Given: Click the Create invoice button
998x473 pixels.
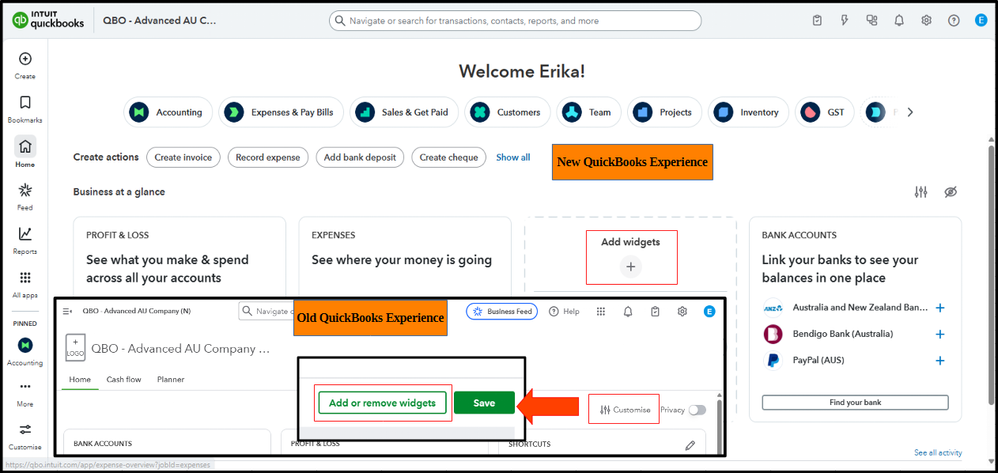Looking at the screenshot, I should pos(183,157).
